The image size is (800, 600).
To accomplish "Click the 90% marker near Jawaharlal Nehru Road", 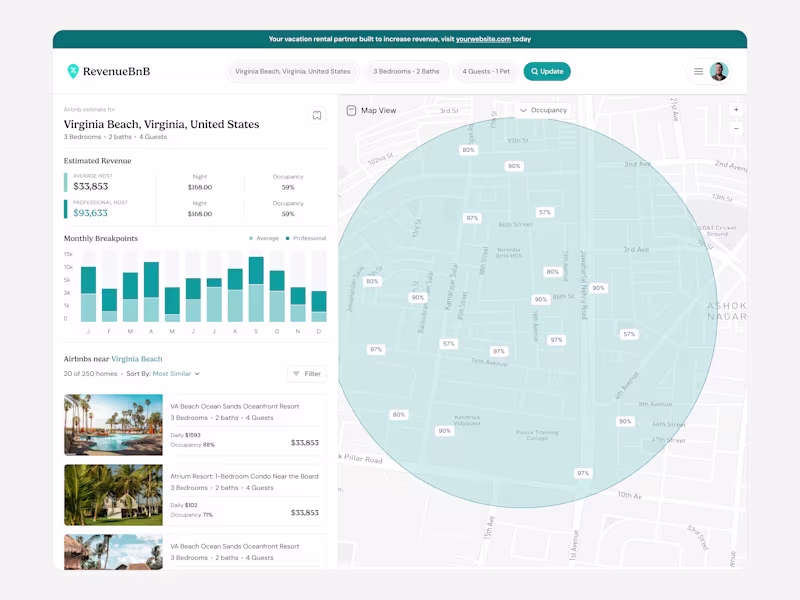I will (598, 288).
